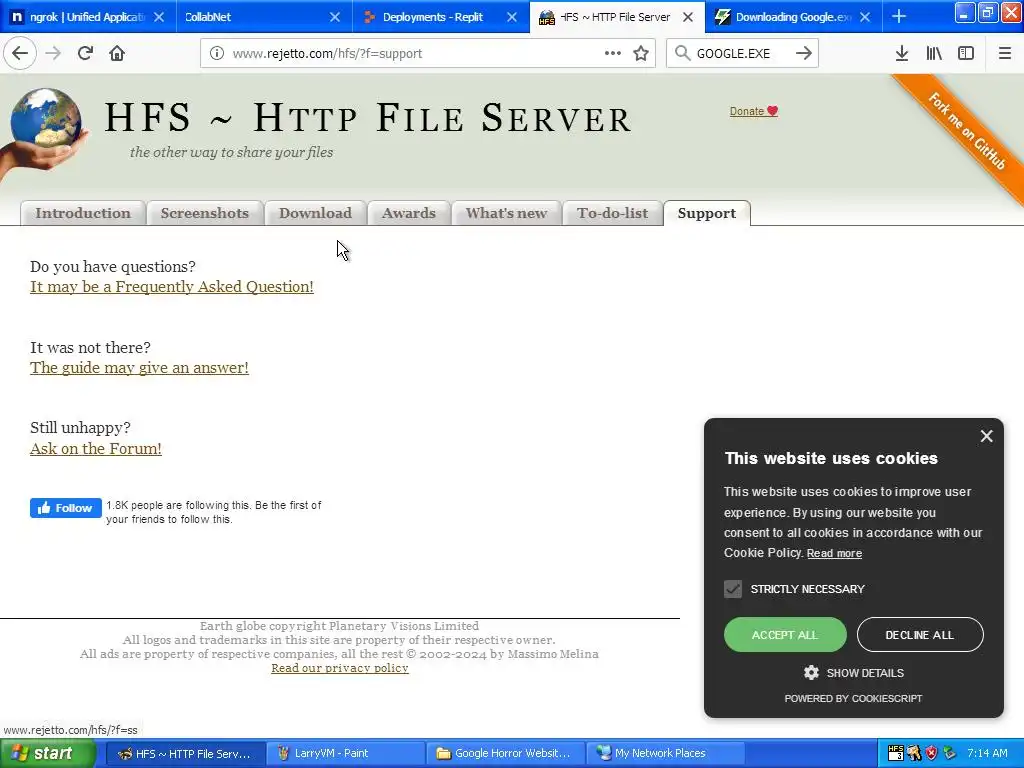This screenshot has height=768, width=1024.
Task: Open the downloads arrow icon
Action: coord(902,53)
